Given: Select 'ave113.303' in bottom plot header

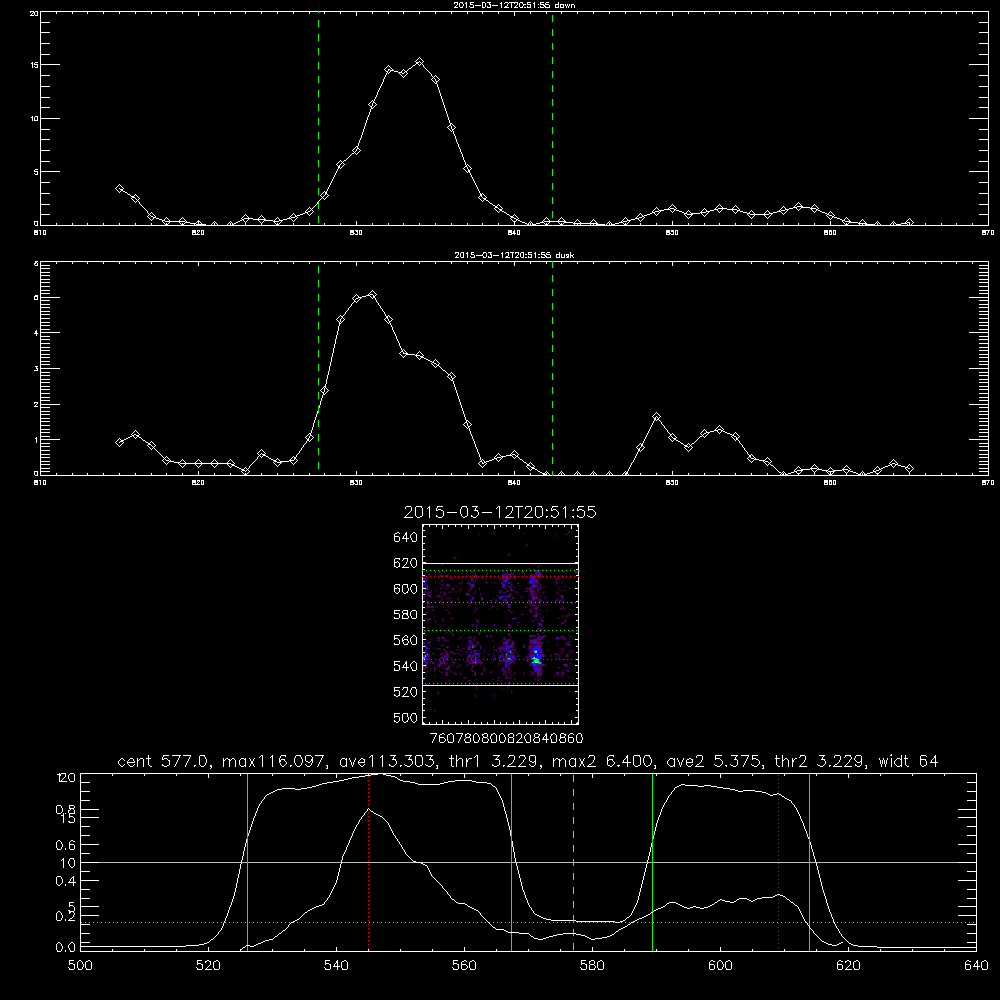Looking at the screenshot, I should click(388, 761).
